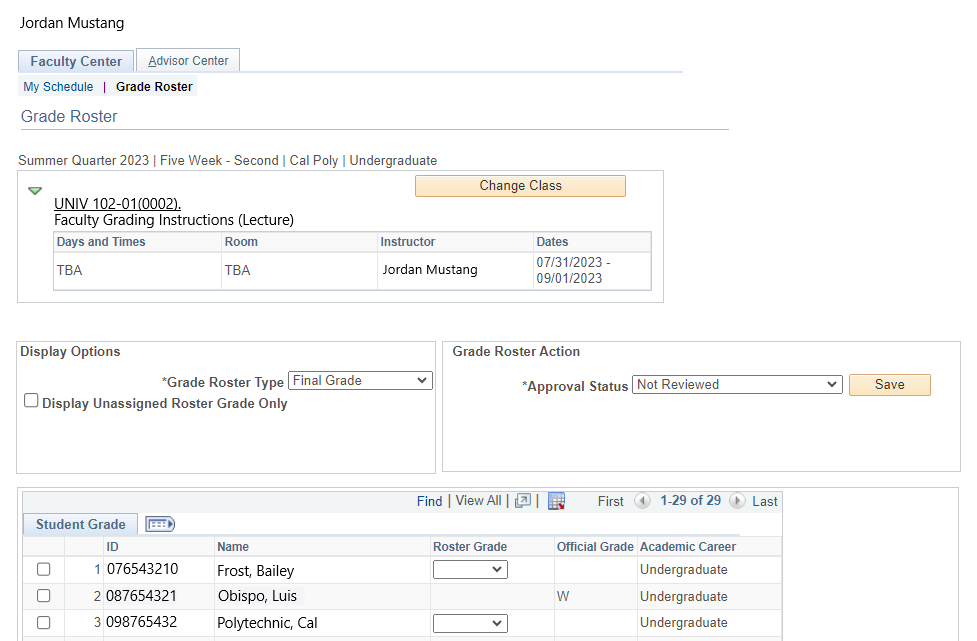The image size is (977, 641).
Task: Switch to the Advisor Center tab
Action: [x=188, y=61]
